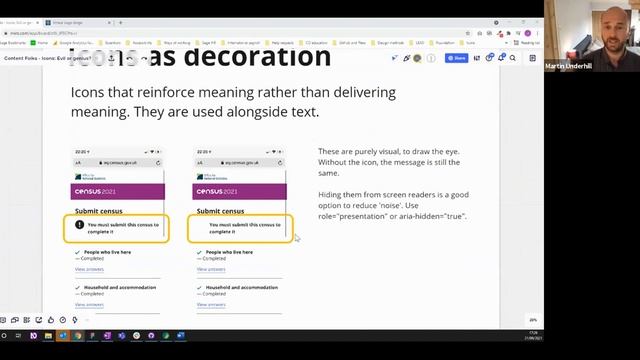640x360 pixels.
Task: Open Miro frames panel icon in bottom toolbar
Action: pyautogui.click(x=3, y=320)
